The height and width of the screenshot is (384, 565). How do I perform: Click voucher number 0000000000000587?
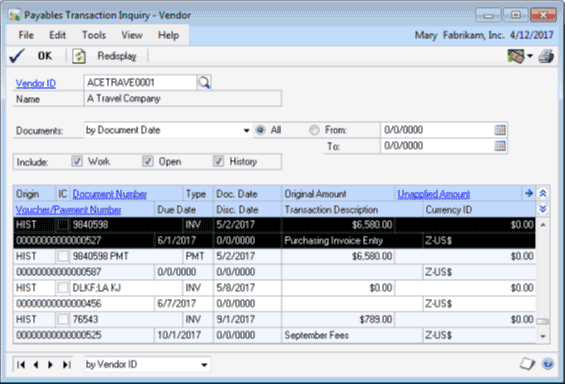(58, 272)
